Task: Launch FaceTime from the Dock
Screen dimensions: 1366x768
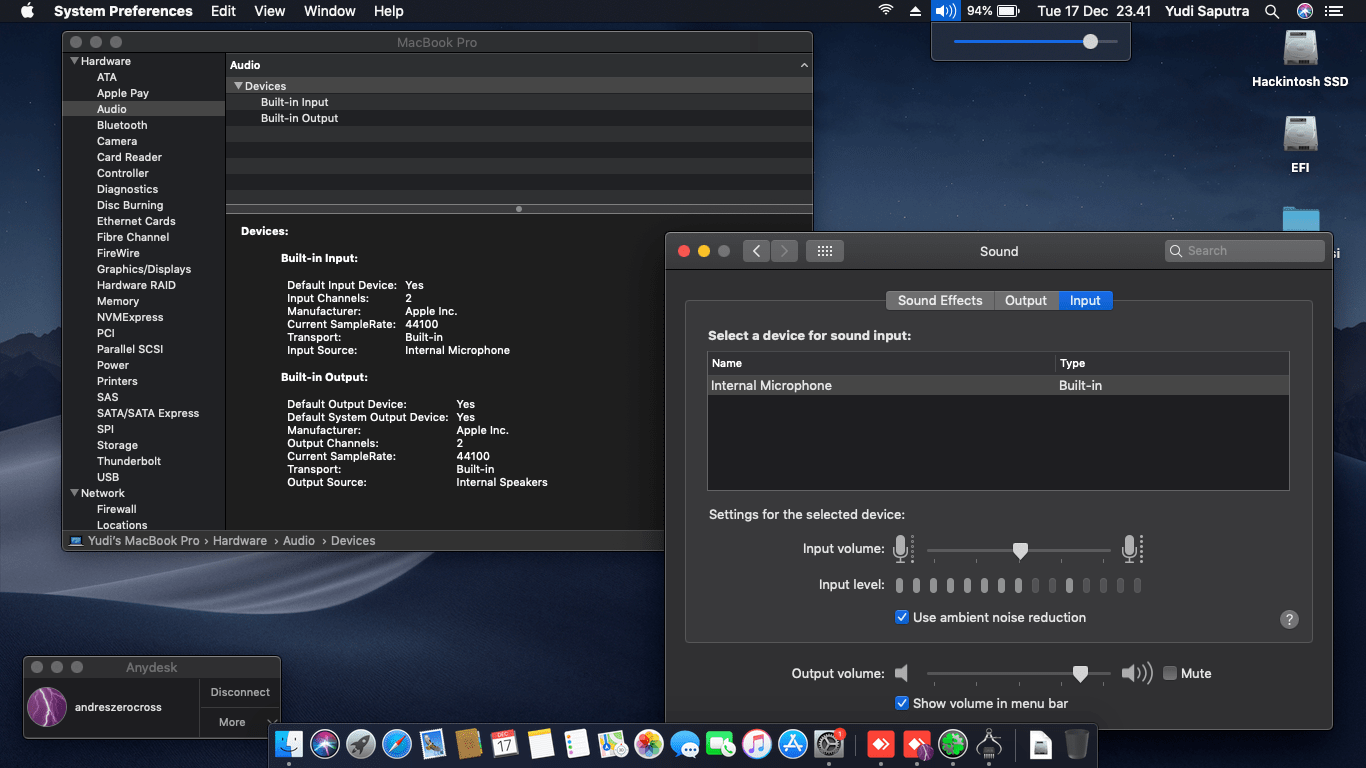Action: click(x=720, y=744)
